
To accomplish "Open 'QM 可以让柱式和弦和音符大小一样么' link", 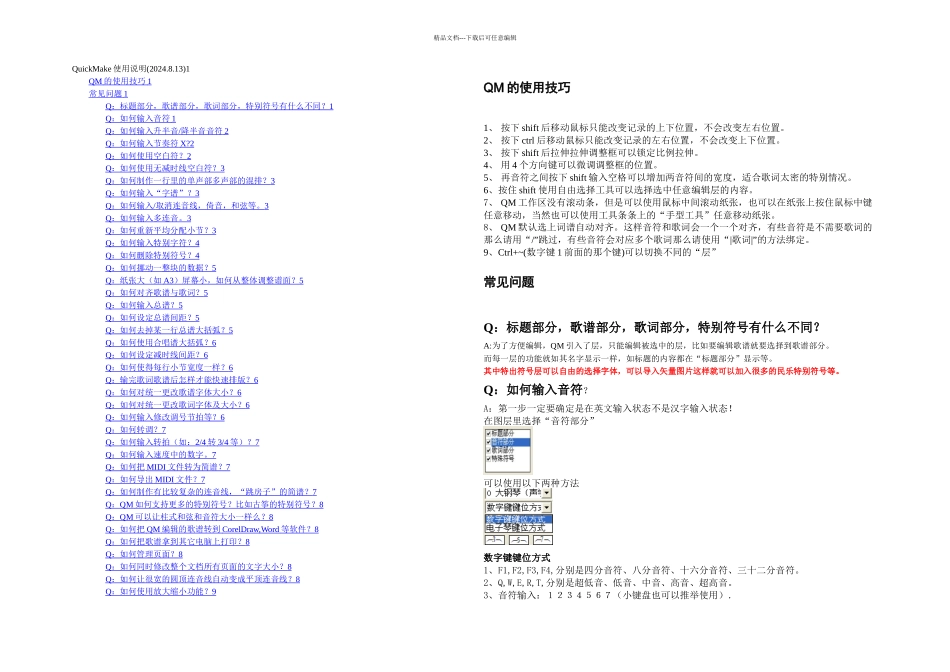I will pyautogui.click(x=189, y=516).
